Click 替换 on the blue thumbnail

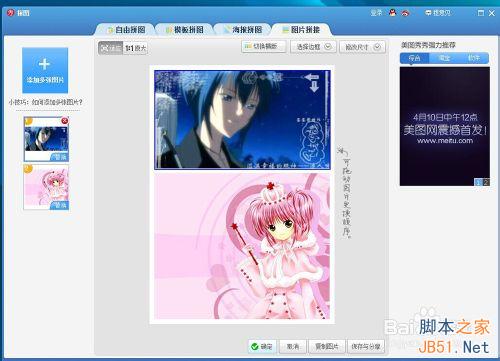59,157
